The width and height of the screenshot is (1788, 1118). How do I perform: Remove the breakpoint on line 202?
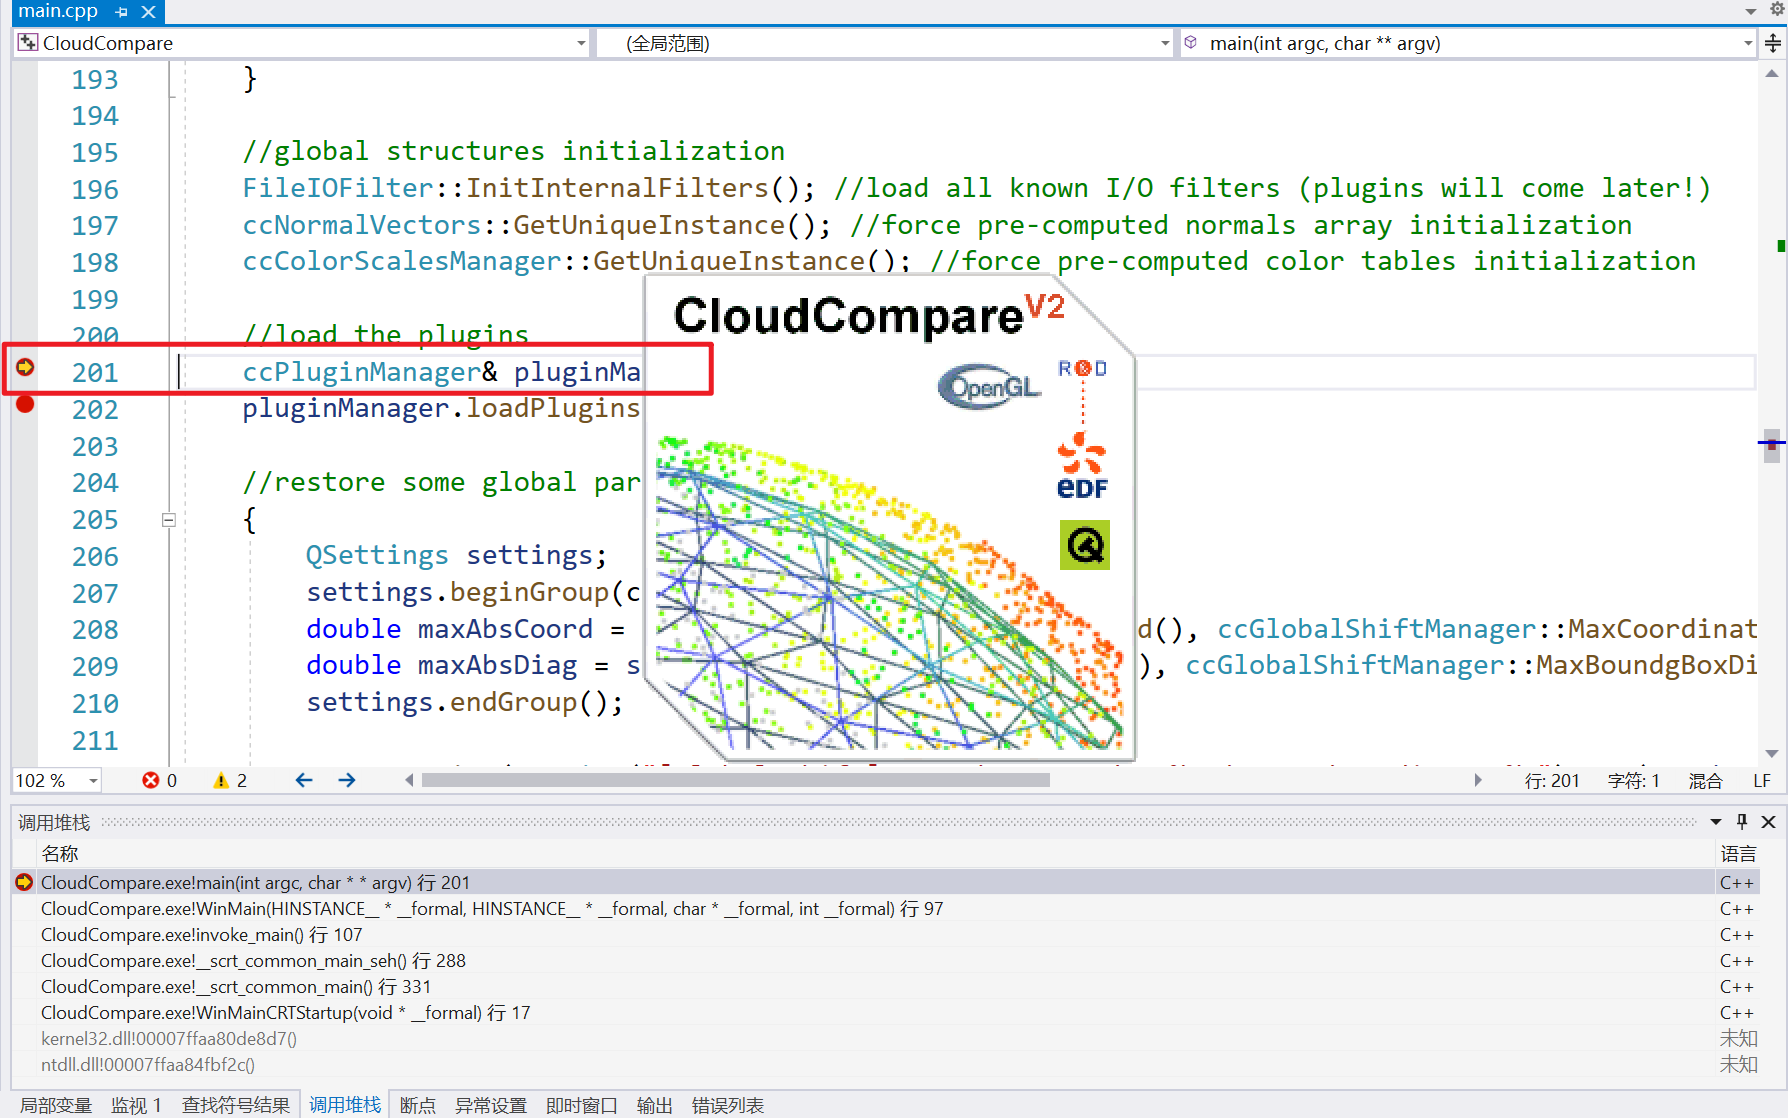coord(25,404)
